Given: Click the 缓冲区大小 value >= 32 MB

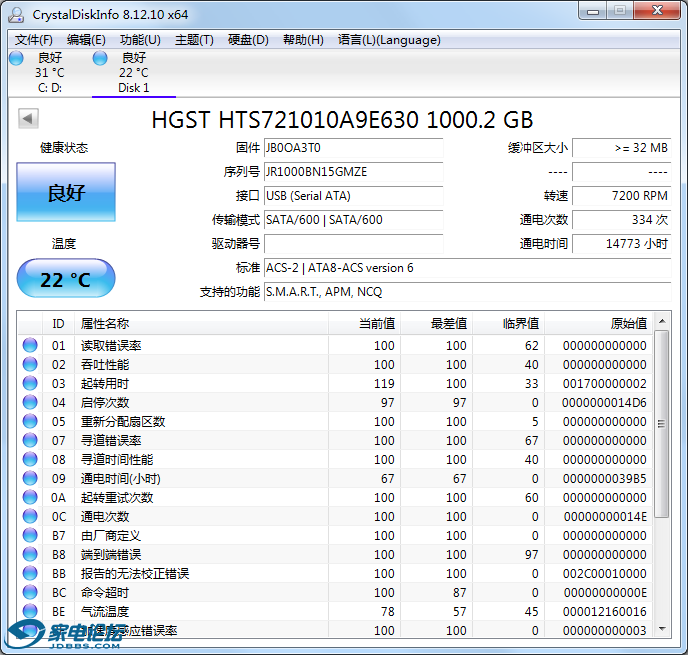Looking at the screenshot, I should pos(622,148).
